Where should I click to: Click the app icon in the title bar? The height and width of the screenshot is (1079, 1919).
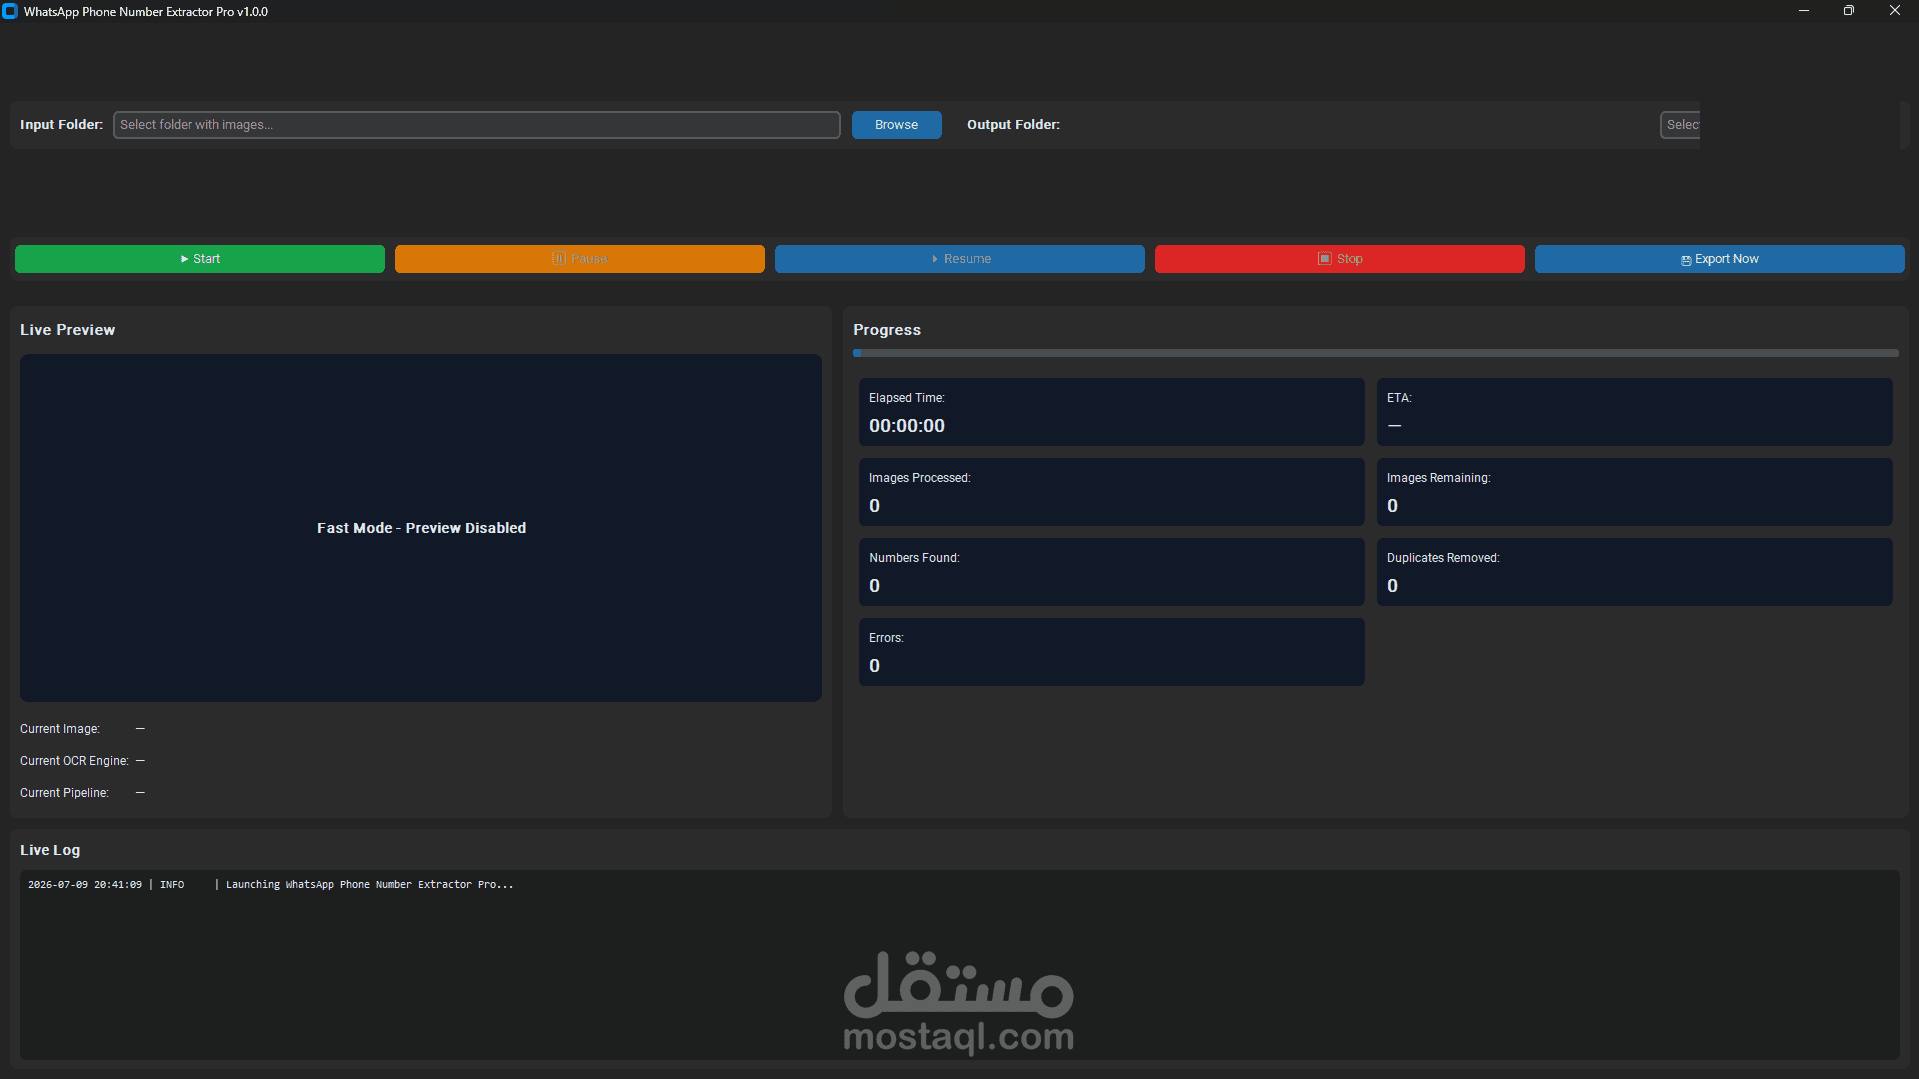pyautogui.click(x=10, y=11)
